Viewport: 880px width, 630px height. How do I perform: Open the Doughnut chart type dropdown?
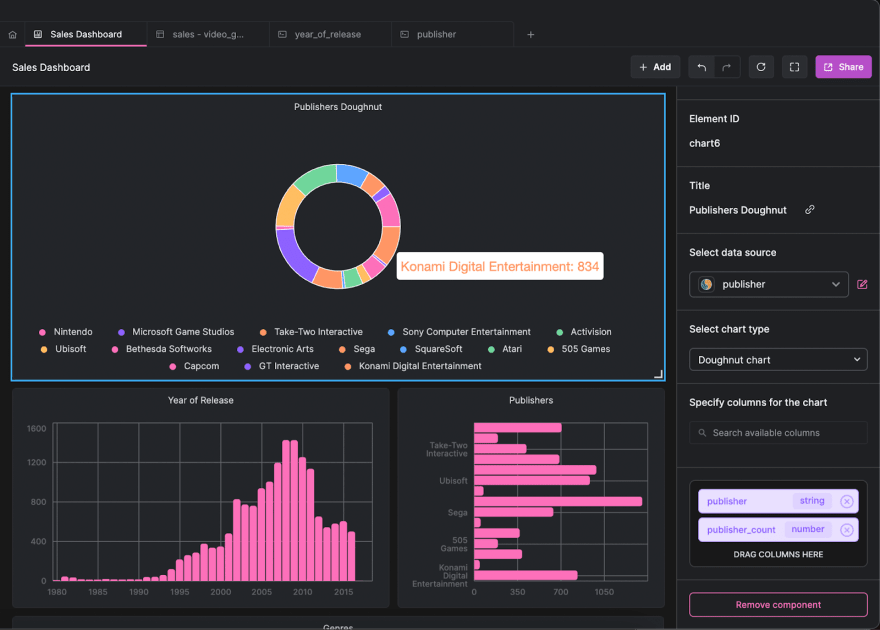coord(778,360)
